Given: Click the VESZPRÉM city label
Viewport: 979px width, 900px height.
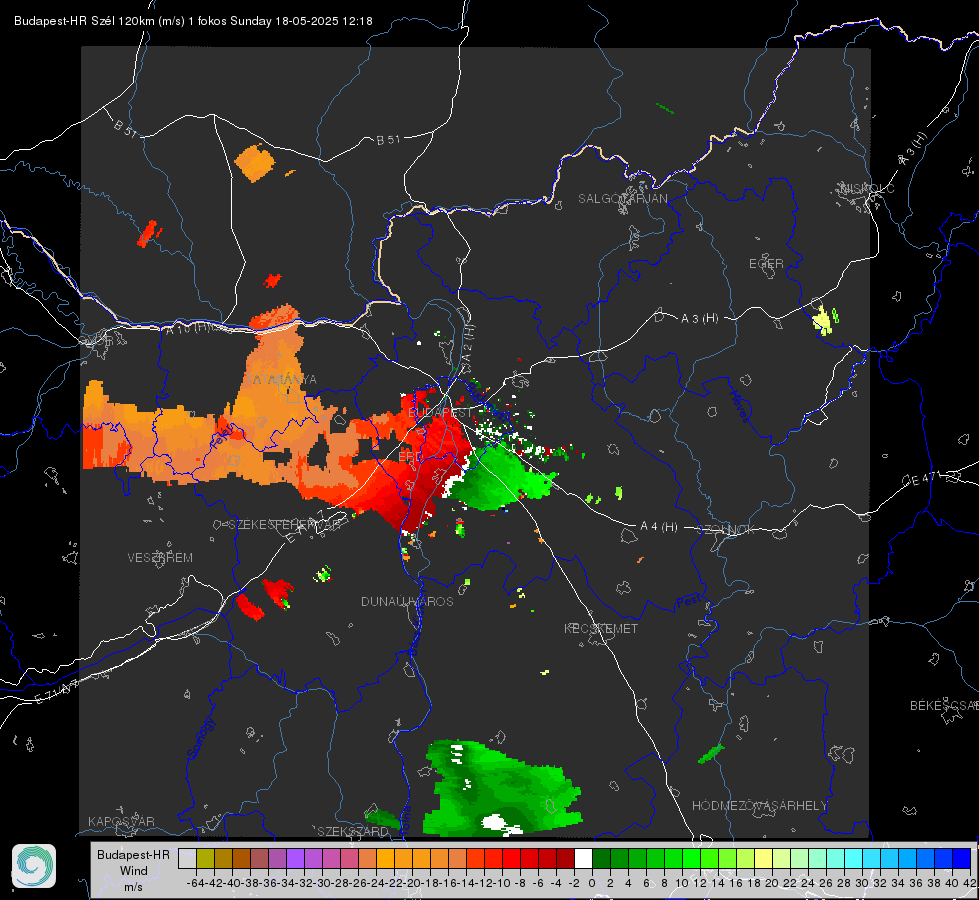Looking at the screenshot, I should (160, 558).
